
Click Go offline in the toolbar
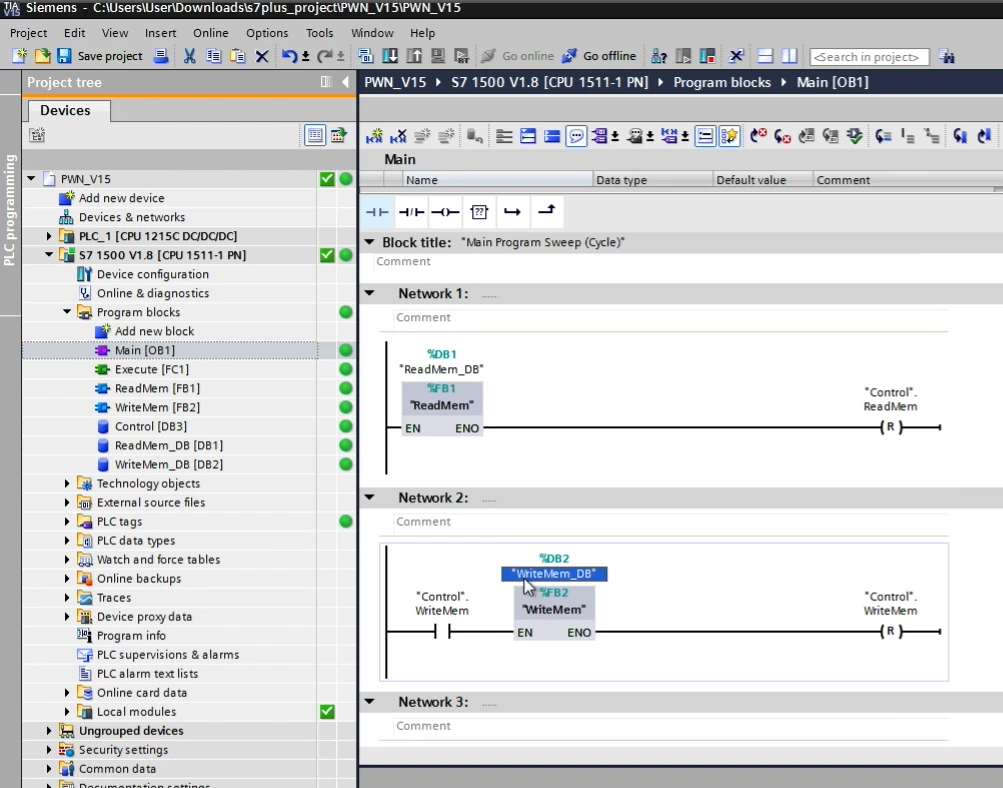point(599,56)
